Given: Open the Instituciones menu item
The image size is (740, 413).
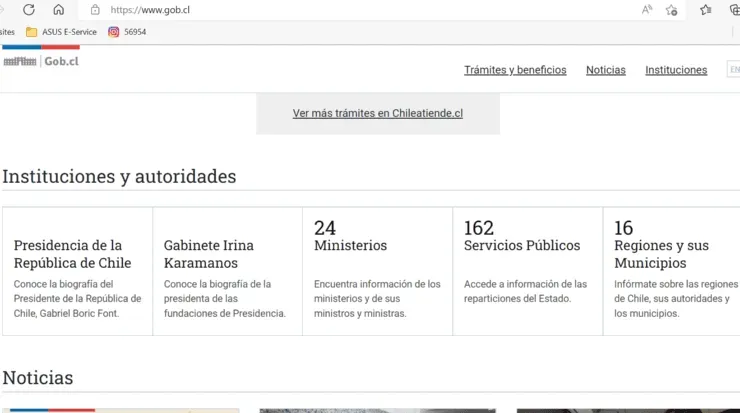Looking at the screenshot, I should point(676,70).
